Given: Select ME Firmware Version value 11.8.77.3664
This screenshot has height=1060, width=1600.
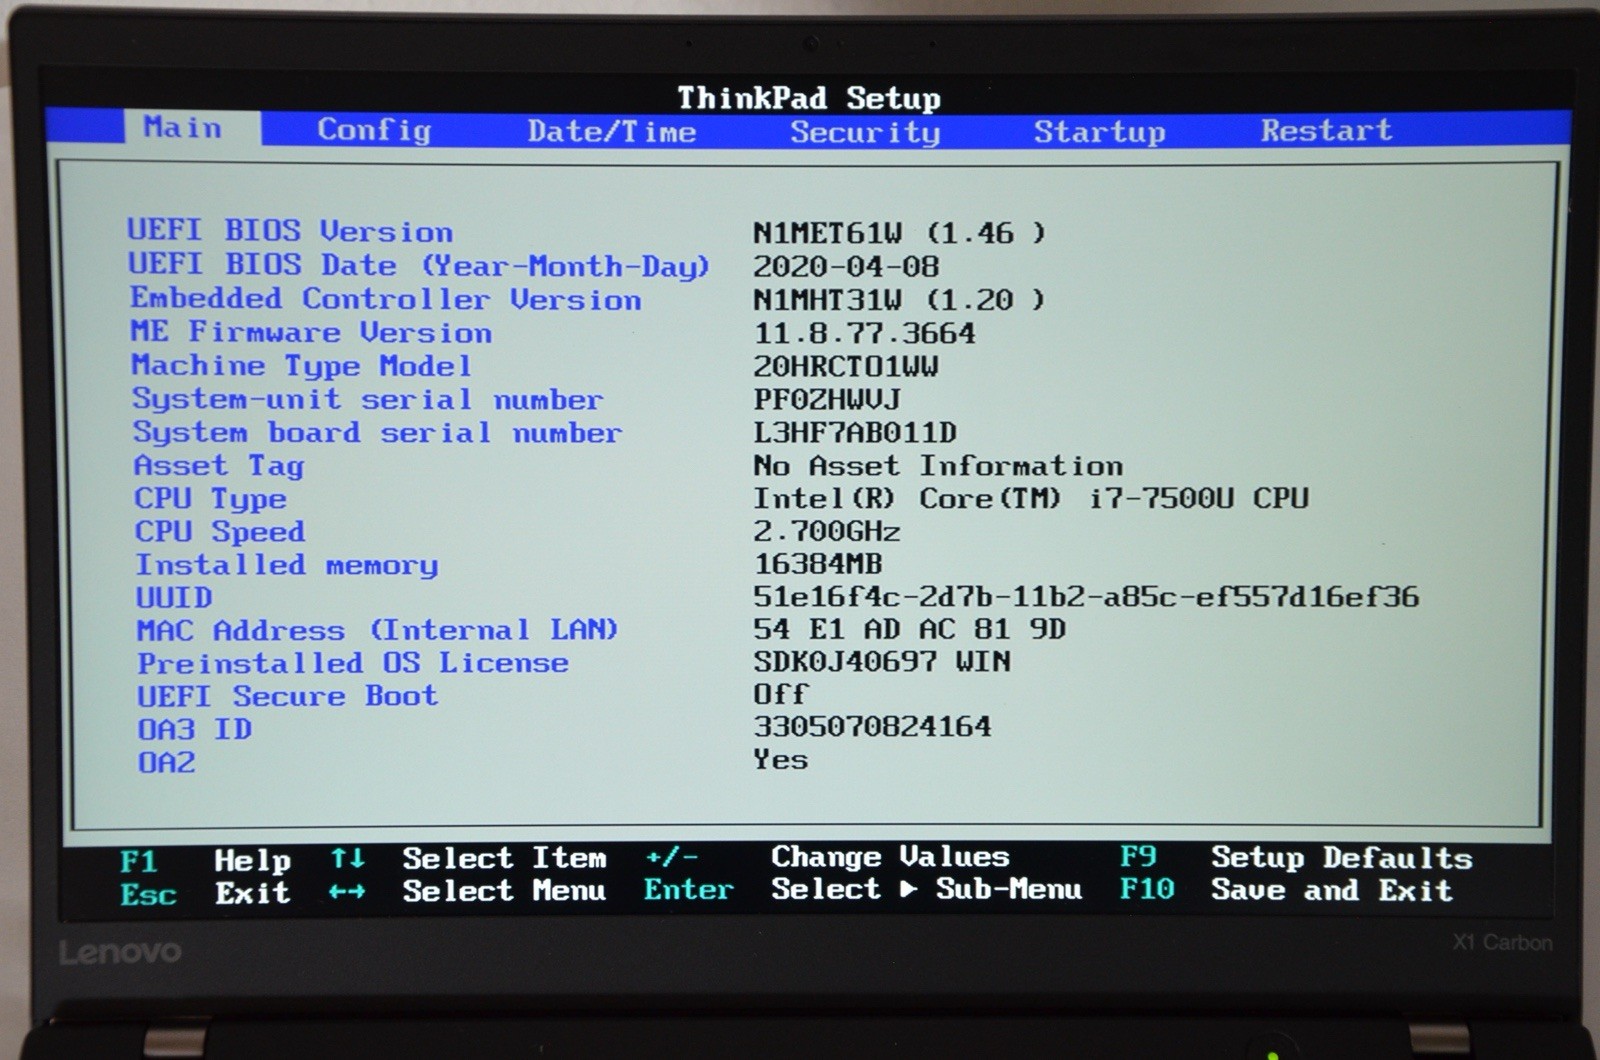Looking at the screenshot, I should point(864,333).
